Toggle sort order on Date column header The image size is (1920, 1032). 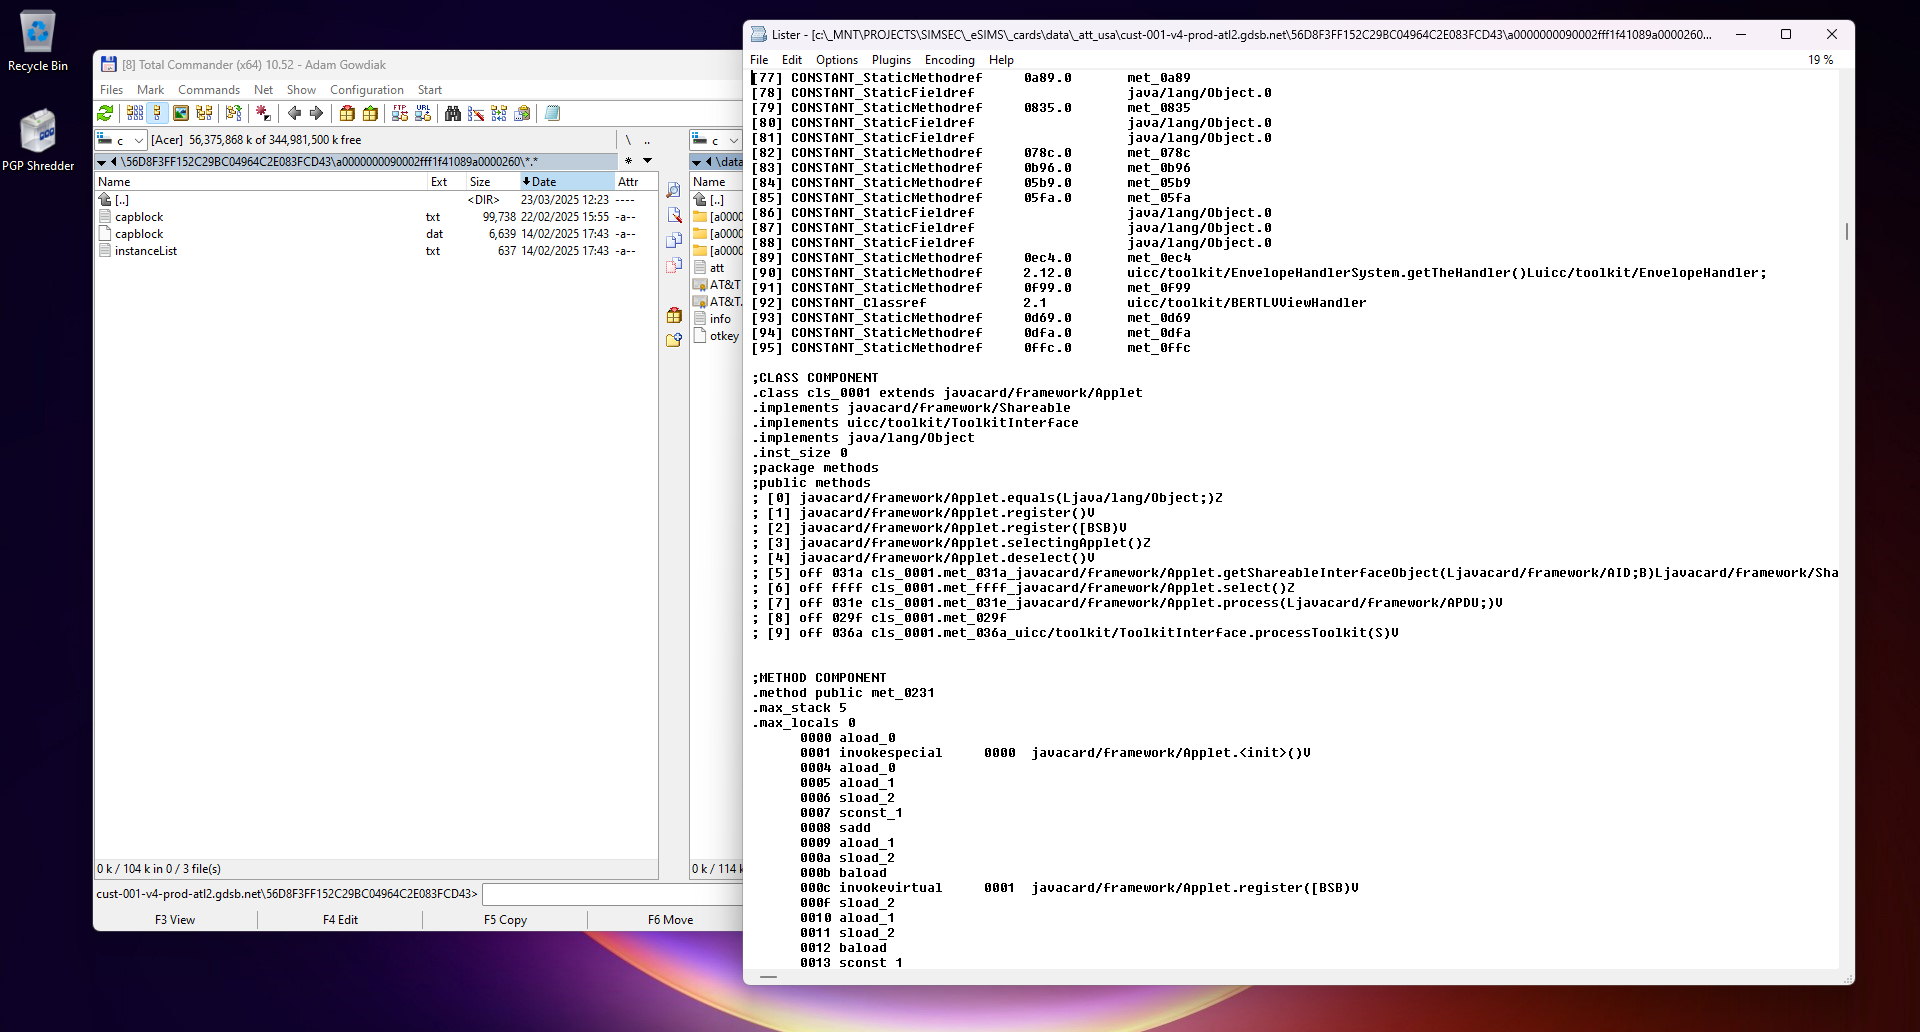pos(566,182)
